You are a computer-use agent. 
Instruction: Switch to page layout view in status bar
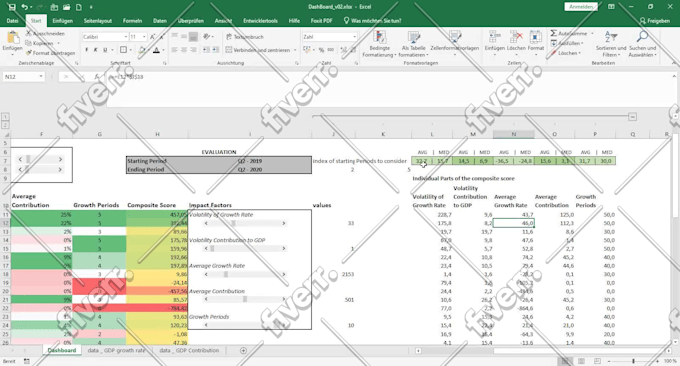[581, 361]
